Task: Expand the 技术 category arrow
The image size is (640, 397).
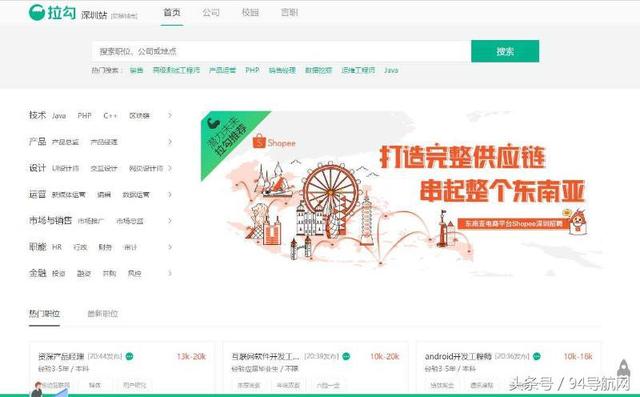Action: point(170,115)
